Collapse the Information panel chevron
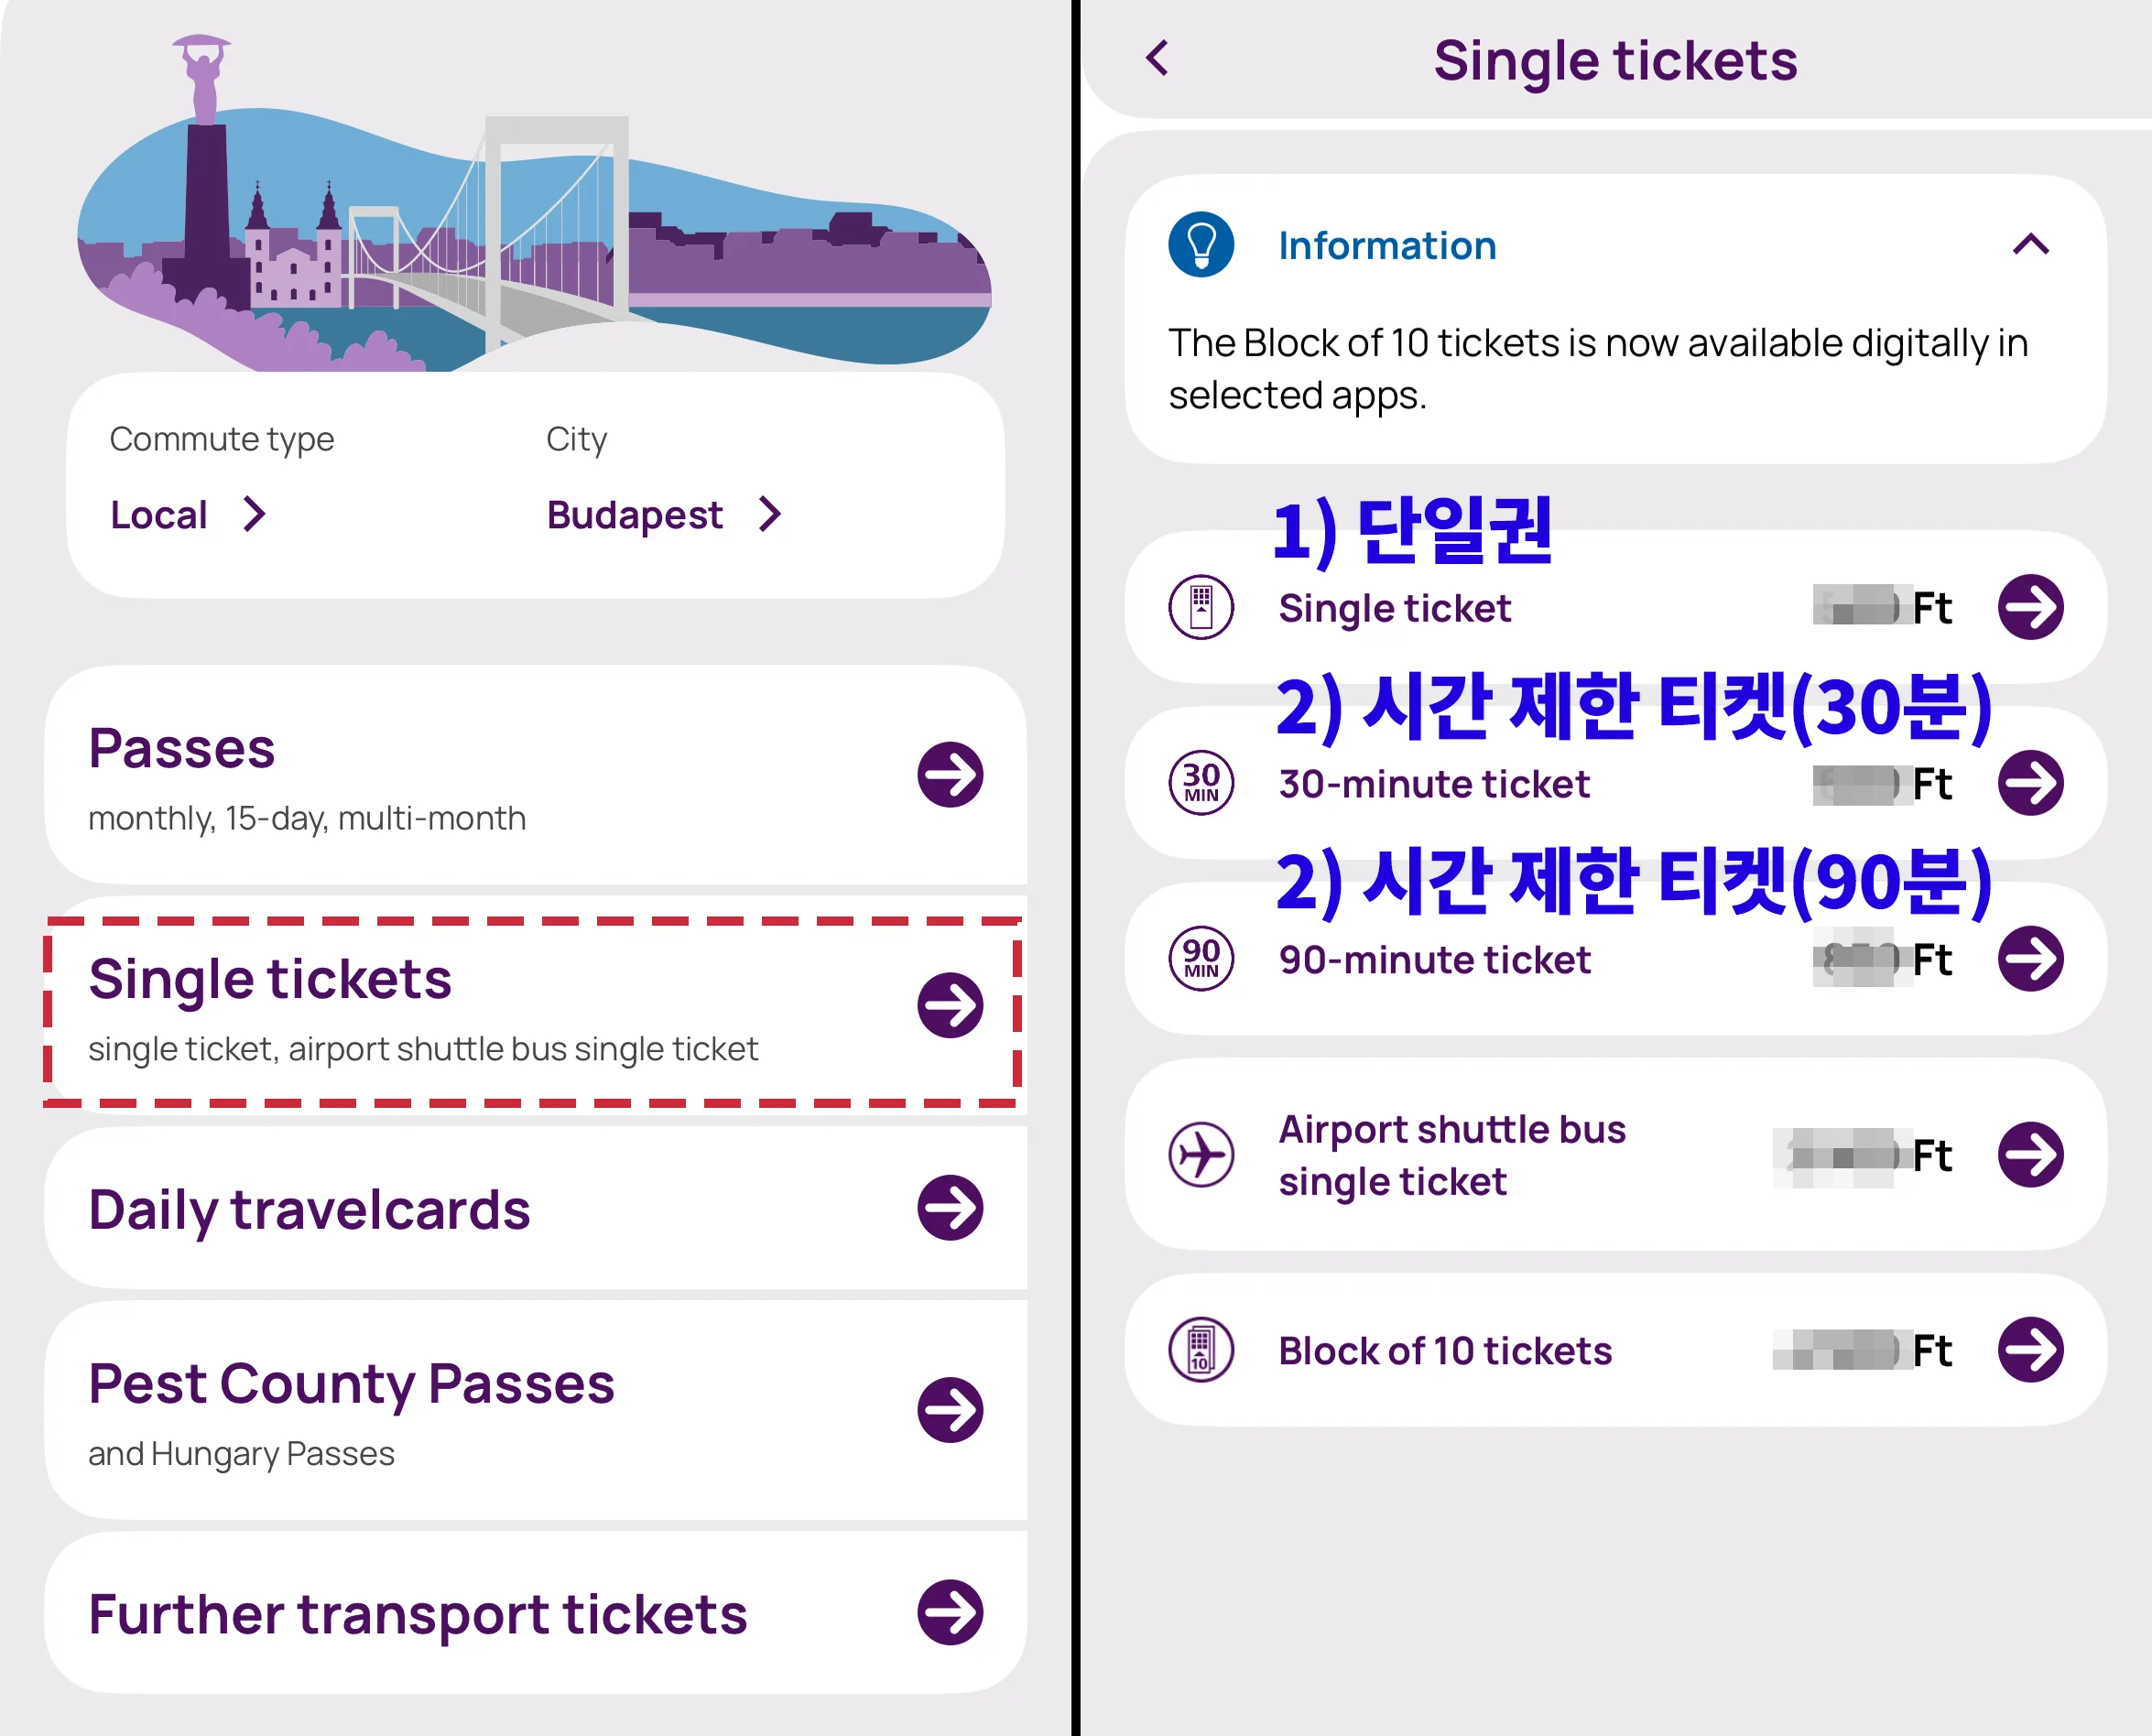 point(2030,245)
